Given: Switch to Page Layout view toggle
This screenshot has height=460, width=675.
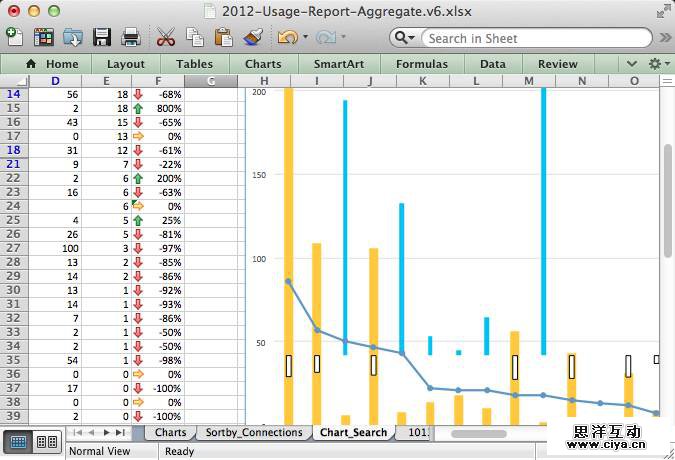Looking at the screenshot, I should point(47,441).
